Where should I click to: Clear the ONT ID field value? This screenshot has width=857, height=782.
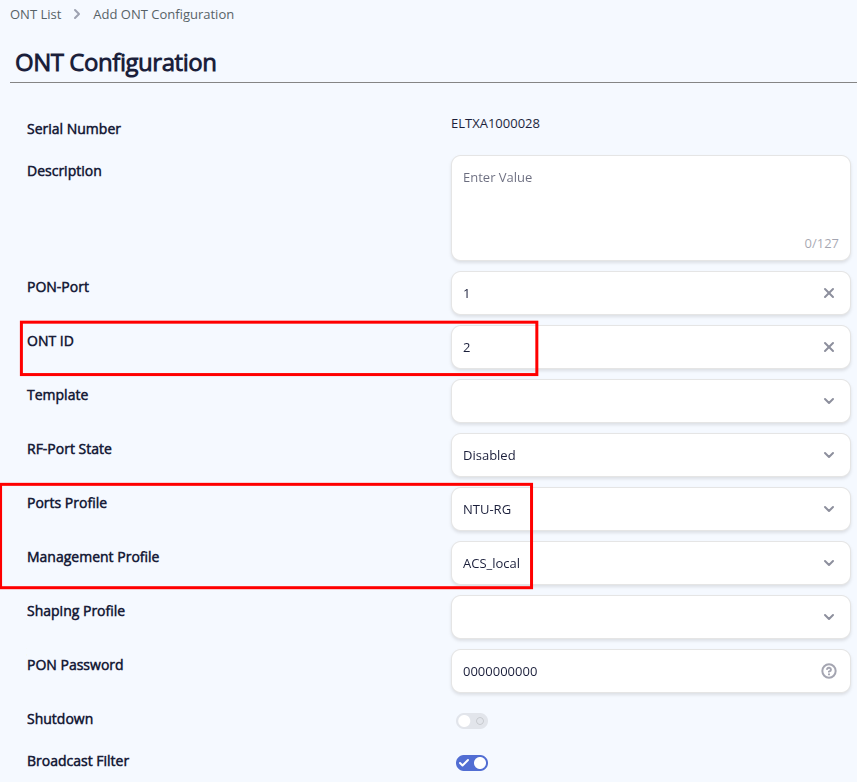coord(828,347)
